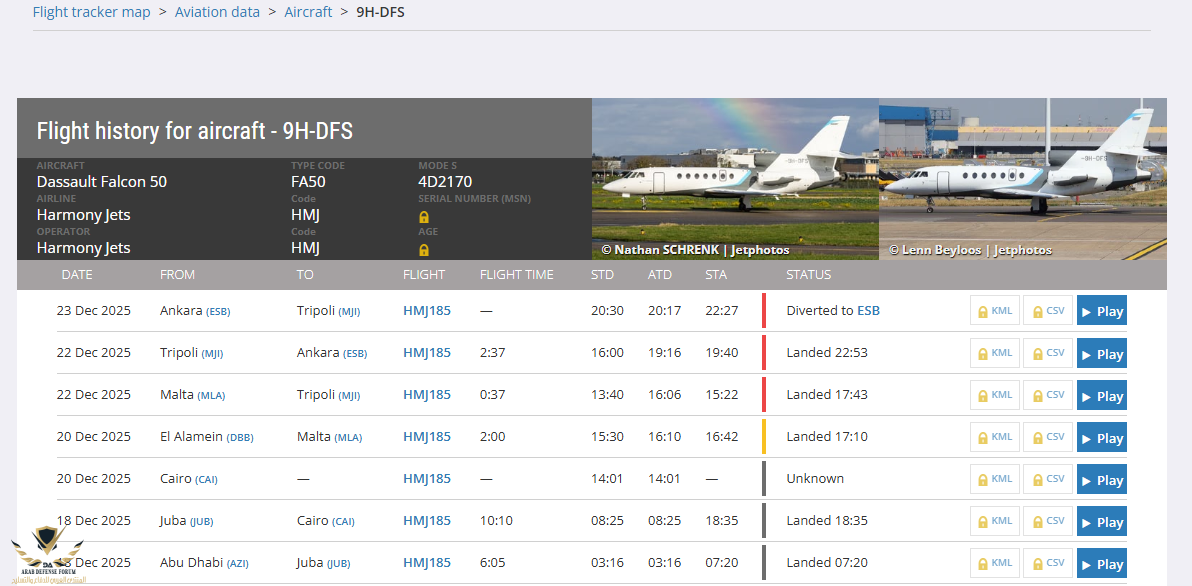Open Nathan Schrenk aircraft photo
The height and width of the screenshot is (586, 1192).
pos(735,179)
